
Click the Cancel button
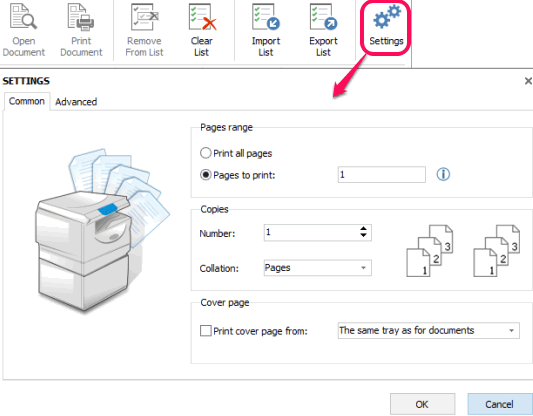tap(500, 404)
